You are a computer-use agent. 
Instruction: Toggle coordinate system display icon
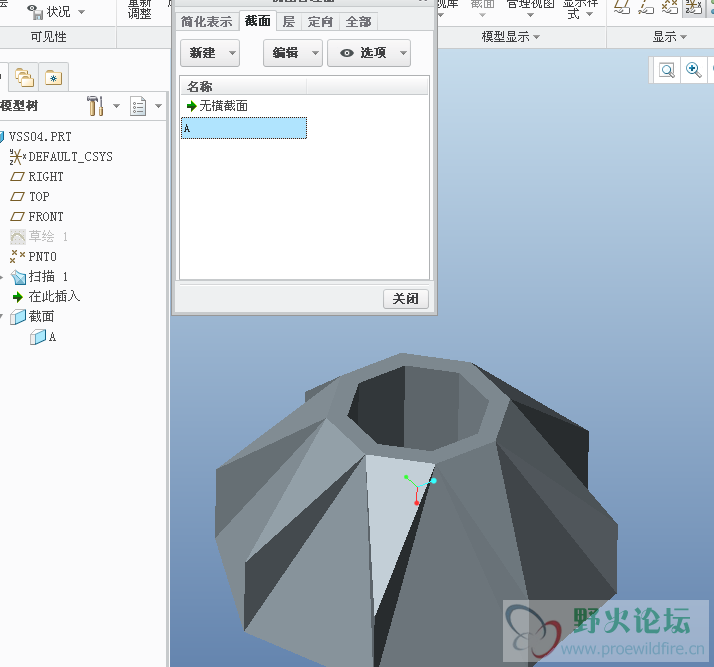[x=693, y=7]
